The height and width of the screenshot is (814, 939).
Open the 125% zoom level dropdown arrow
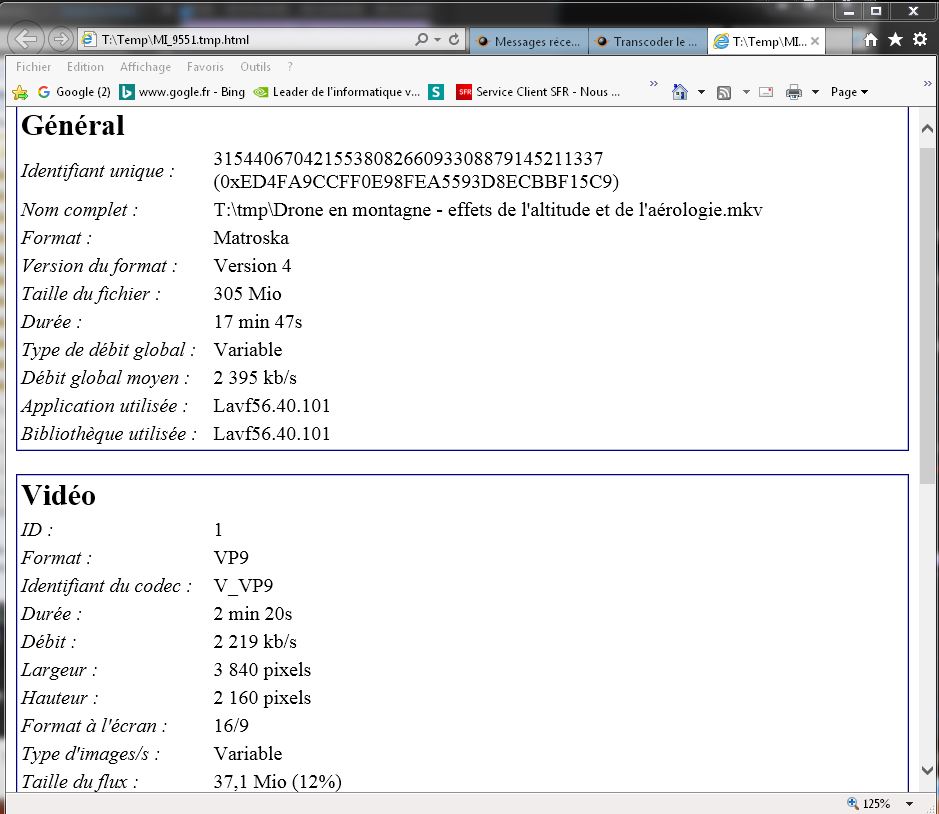(909, 804)
